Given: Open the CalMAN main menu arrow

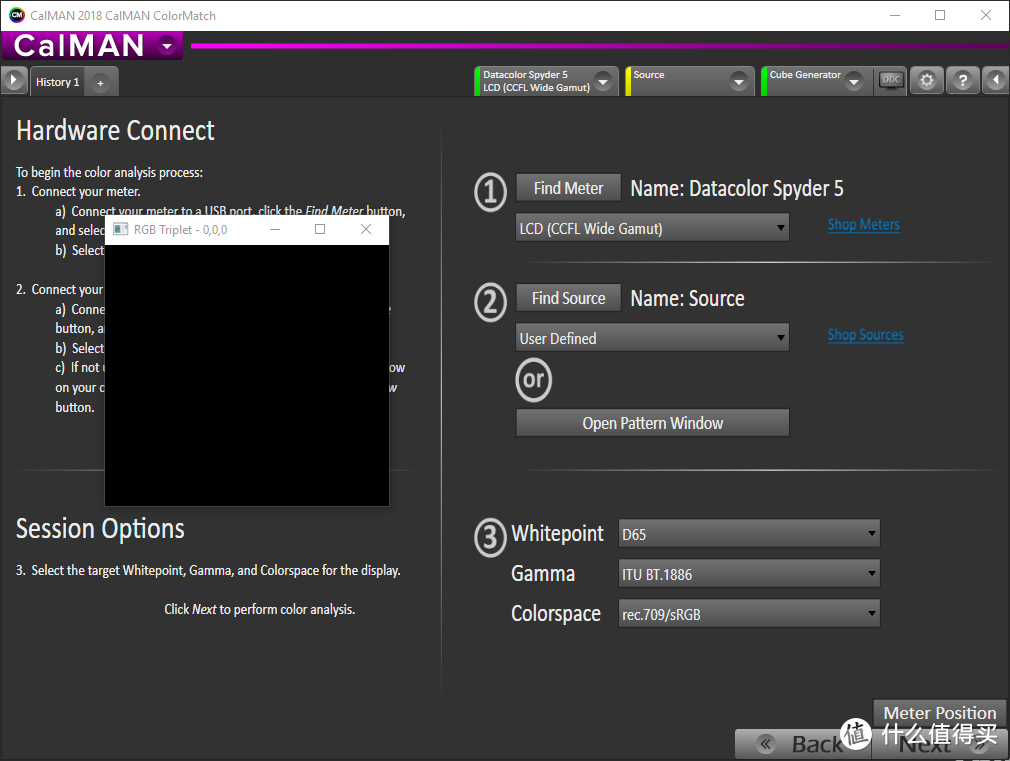Looking at the screenshot, I should pos(167,45).
